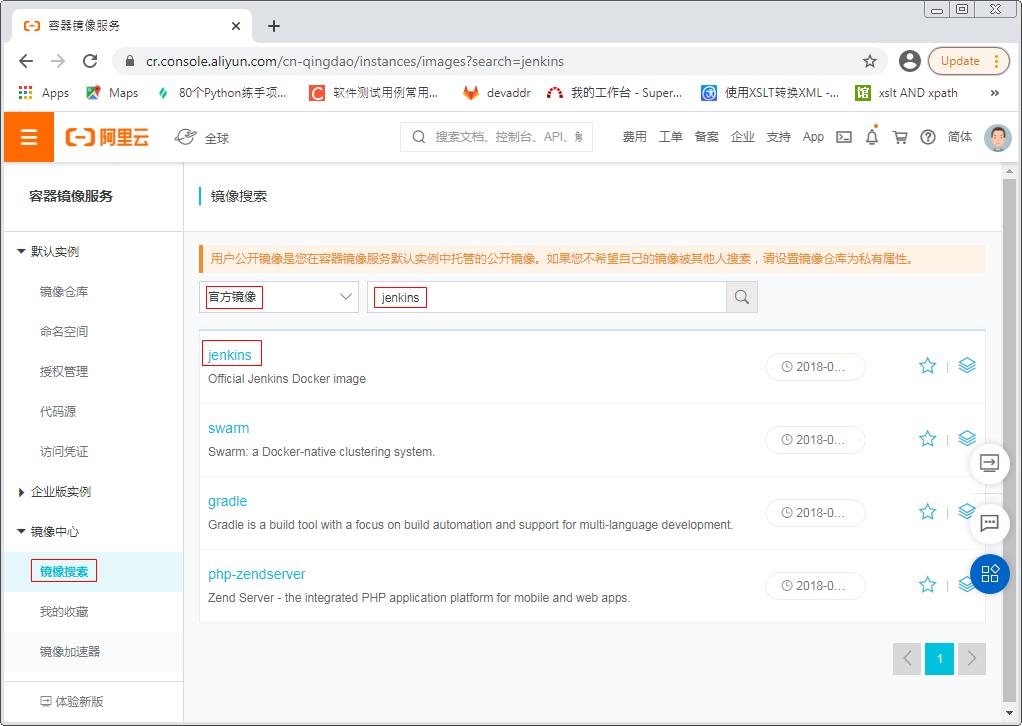Viewport: 1022px width, 726px height.
Task: Favorite the jenkins image with star icon
Action: (927, 366)
